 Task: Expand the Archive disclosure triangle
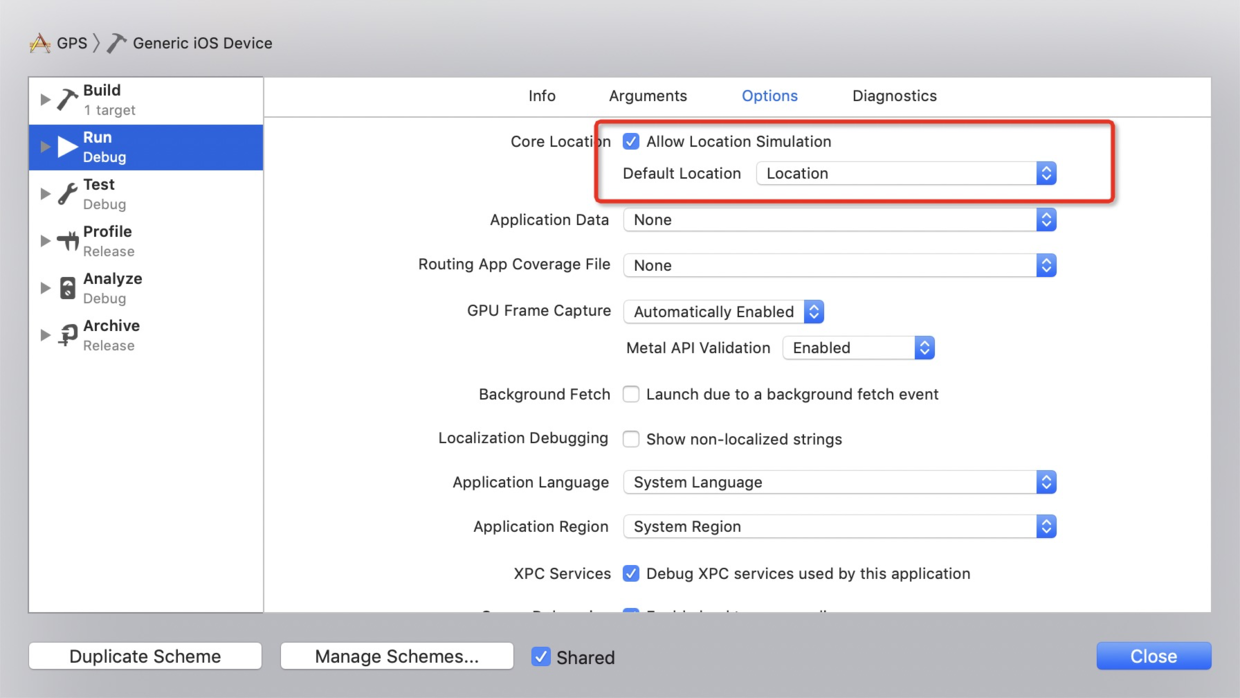coord(45,335)
